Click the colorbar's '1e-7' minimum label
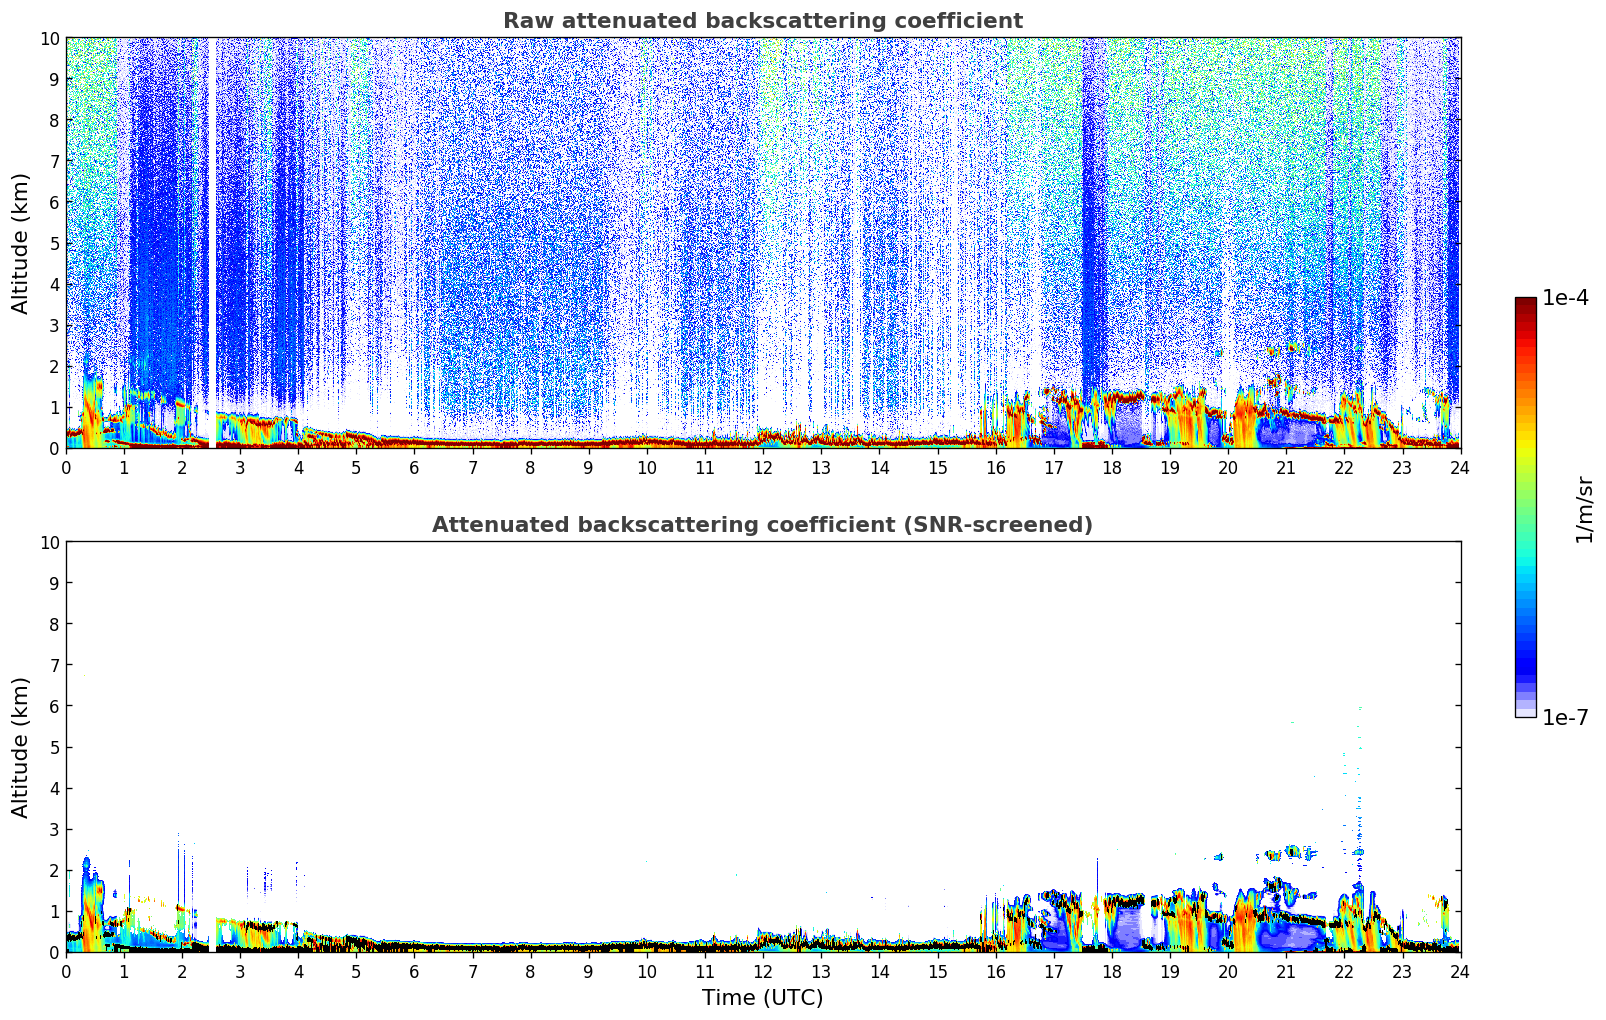 click(1564, 718)
